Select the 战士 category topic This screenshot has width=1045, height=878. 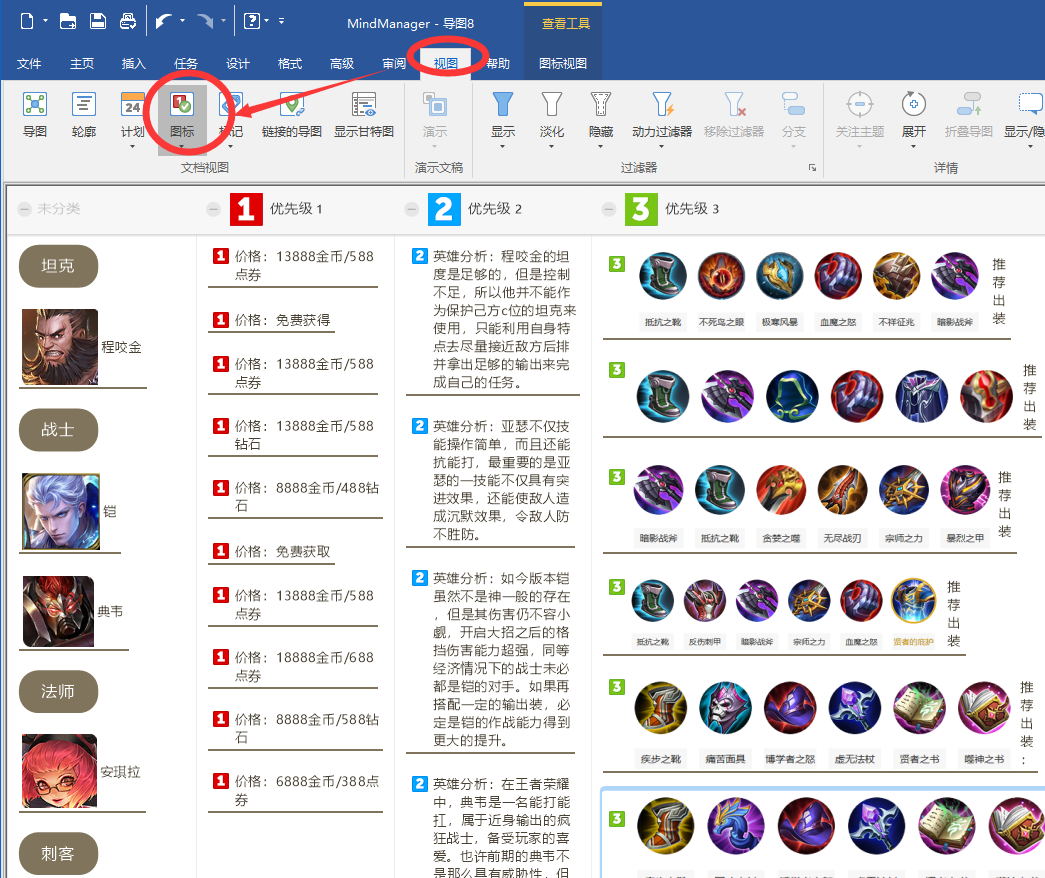tap(59, 429)
